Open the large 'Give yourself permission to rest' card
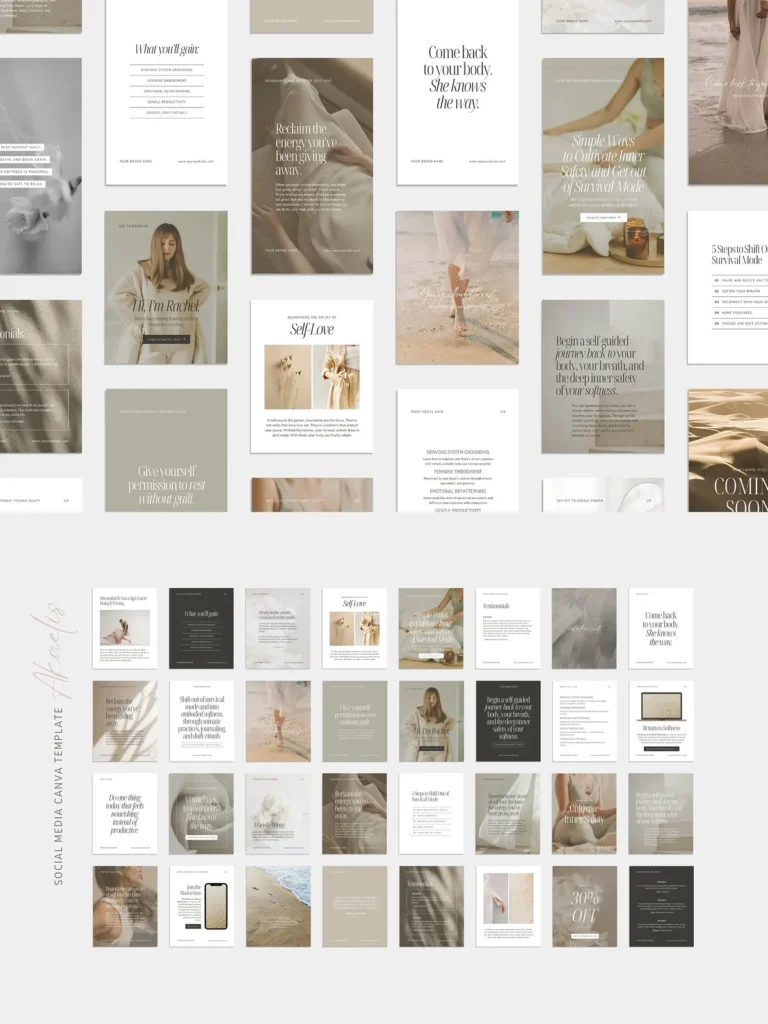 [x=167, y=451]
